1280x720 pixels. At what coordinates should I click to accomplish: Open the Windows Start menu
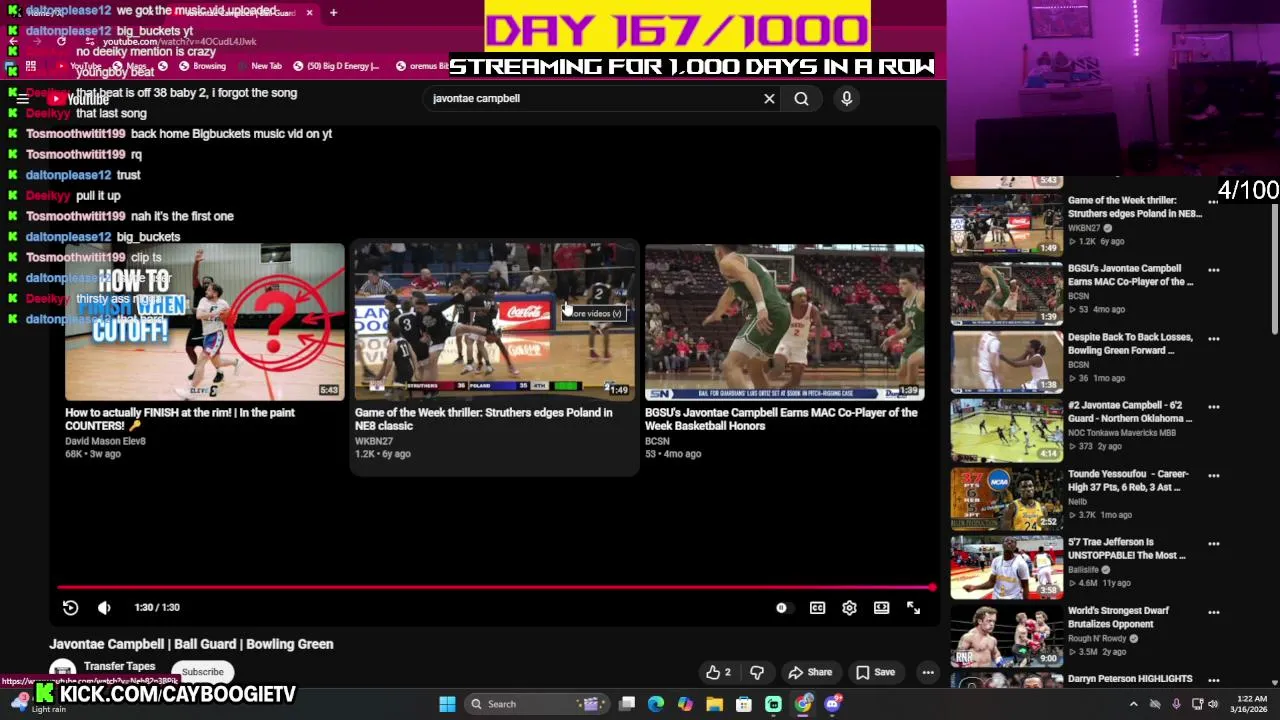click(x=447, y=704)
